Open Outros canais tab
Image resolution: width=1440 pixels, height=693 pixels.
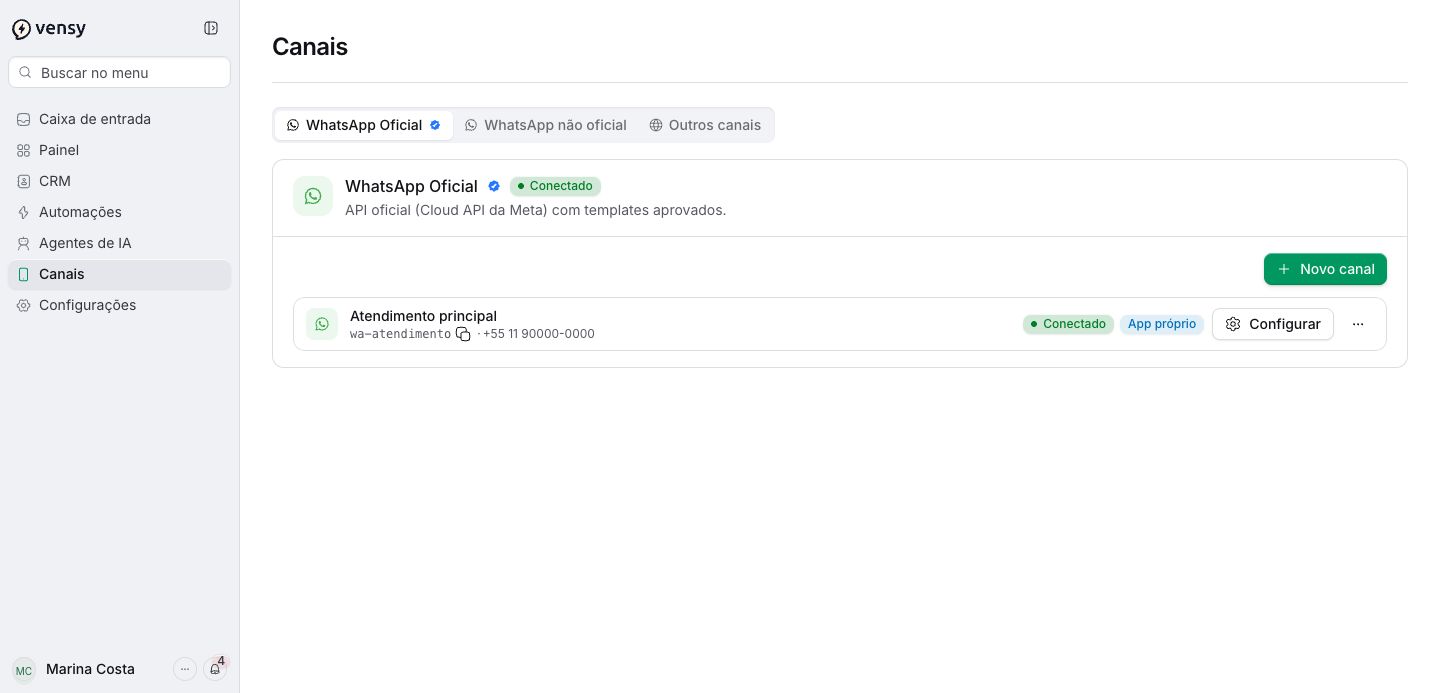[x=705, y=125]
